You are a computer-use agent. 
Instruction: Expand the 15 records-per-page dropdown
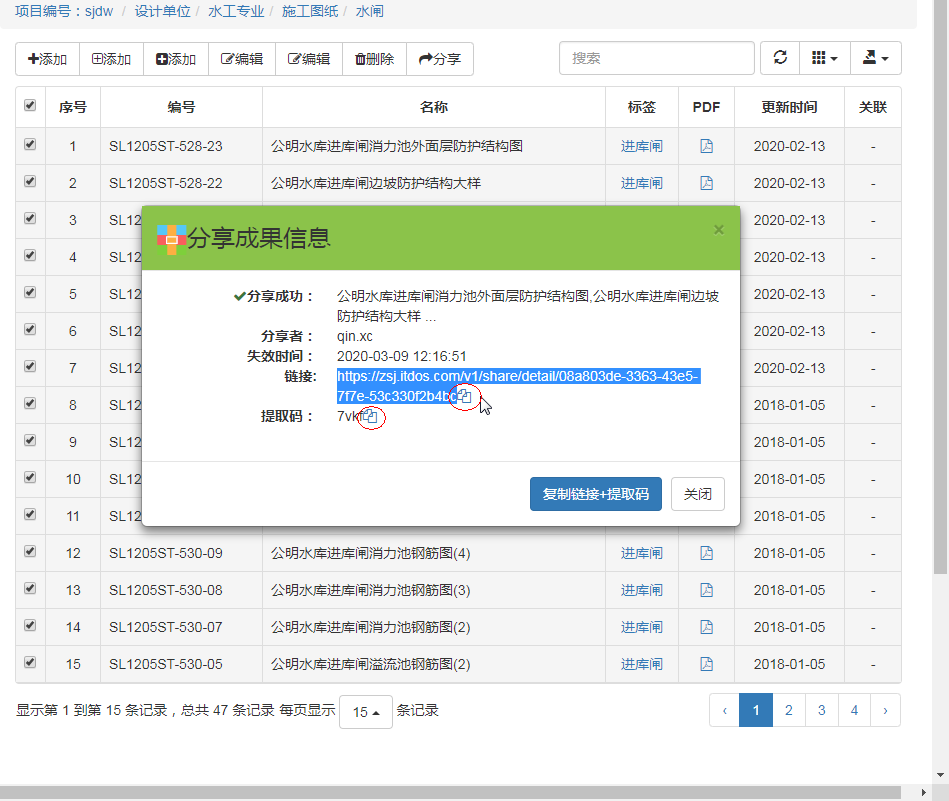tap(365, 712)
